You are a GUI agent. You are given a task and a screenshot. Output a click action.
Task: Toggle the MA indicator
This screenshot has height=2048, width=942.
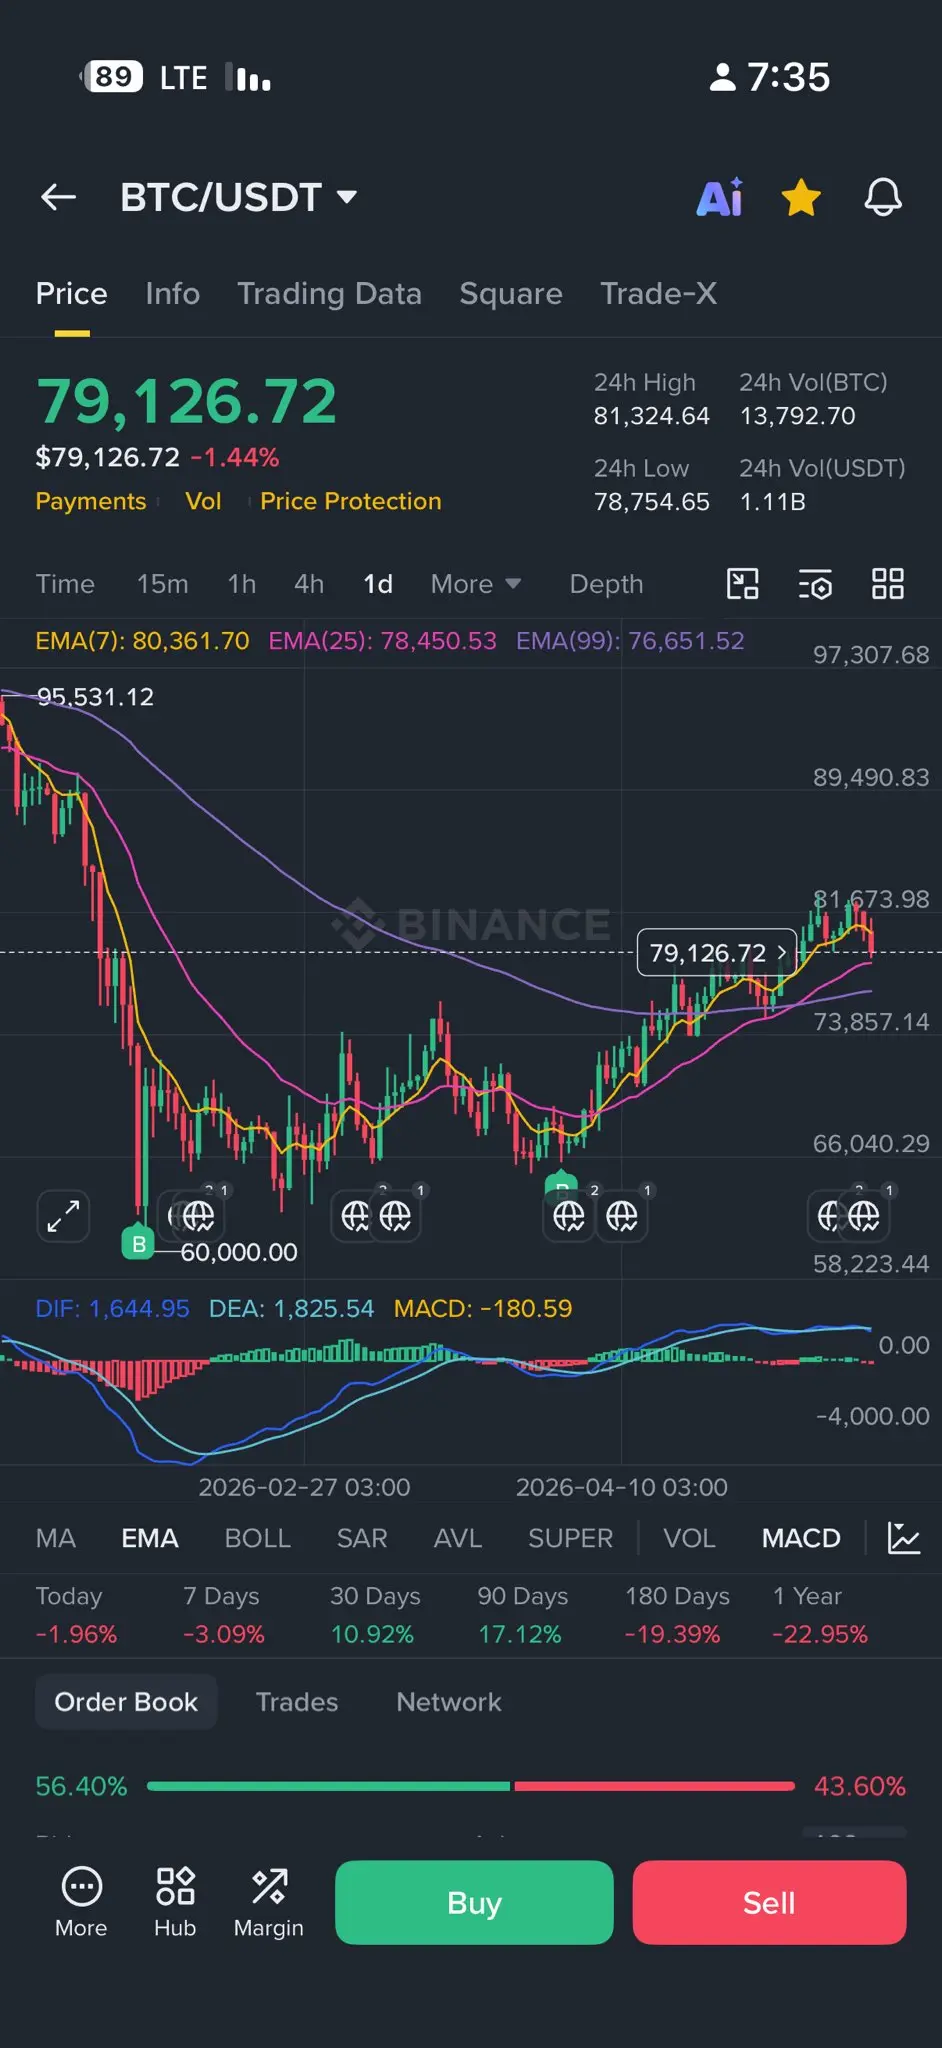tap(56, 1538)
